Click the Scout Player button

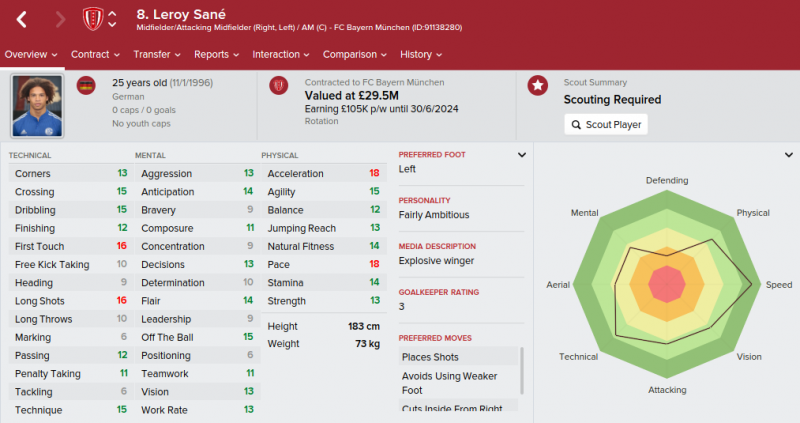point(606,125)
